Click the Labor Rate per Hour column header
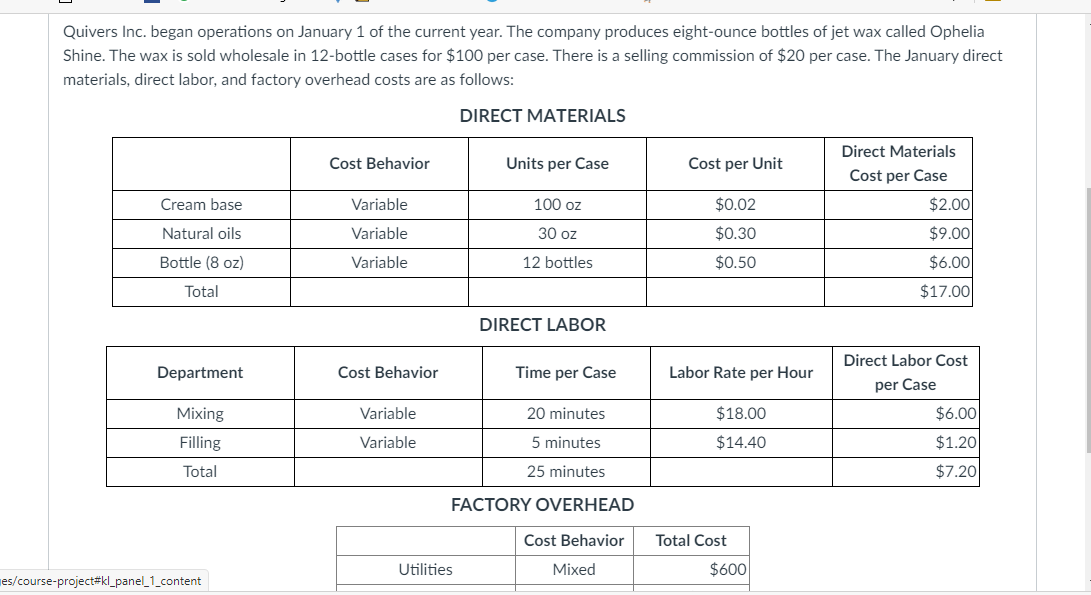Screen dimensions: 1091x595 (x=741, y=372)
